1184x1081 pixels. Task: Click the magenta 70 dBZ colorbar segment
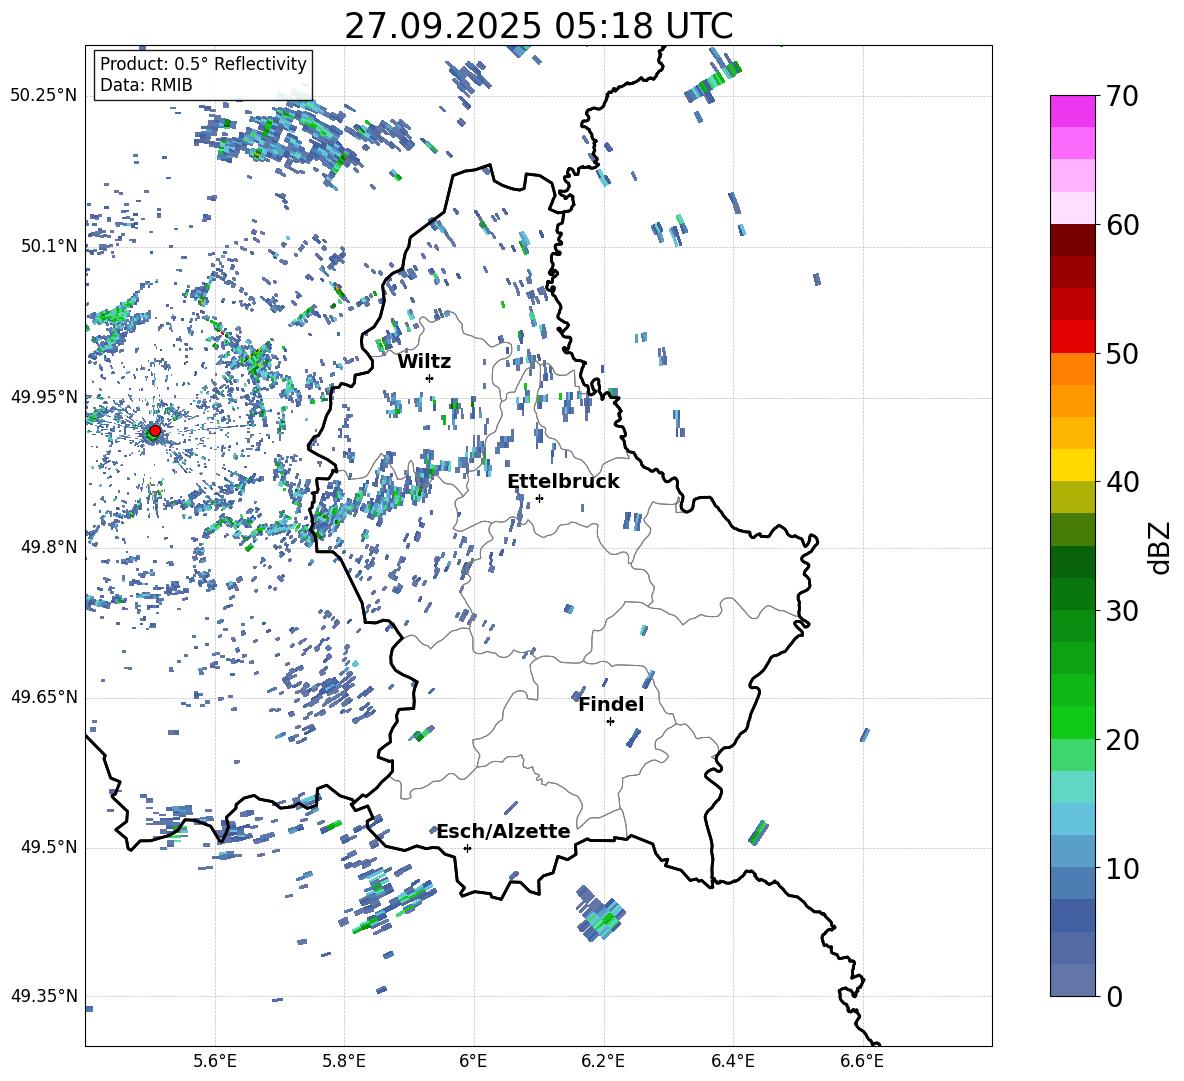coord(1073,111)
